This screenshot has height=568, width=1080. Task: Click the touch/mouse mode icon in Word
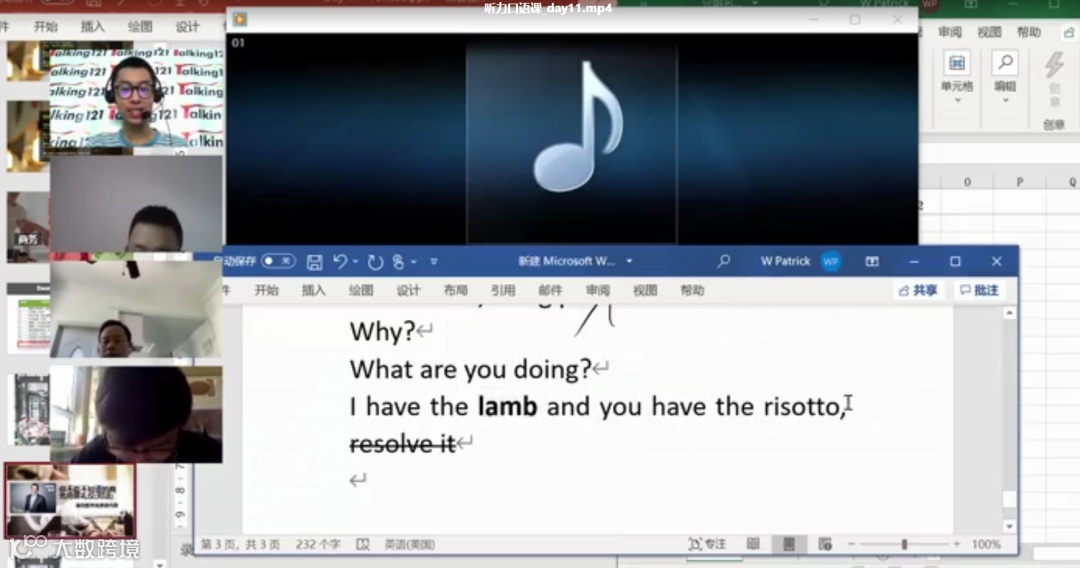click(x=398, y=262)
